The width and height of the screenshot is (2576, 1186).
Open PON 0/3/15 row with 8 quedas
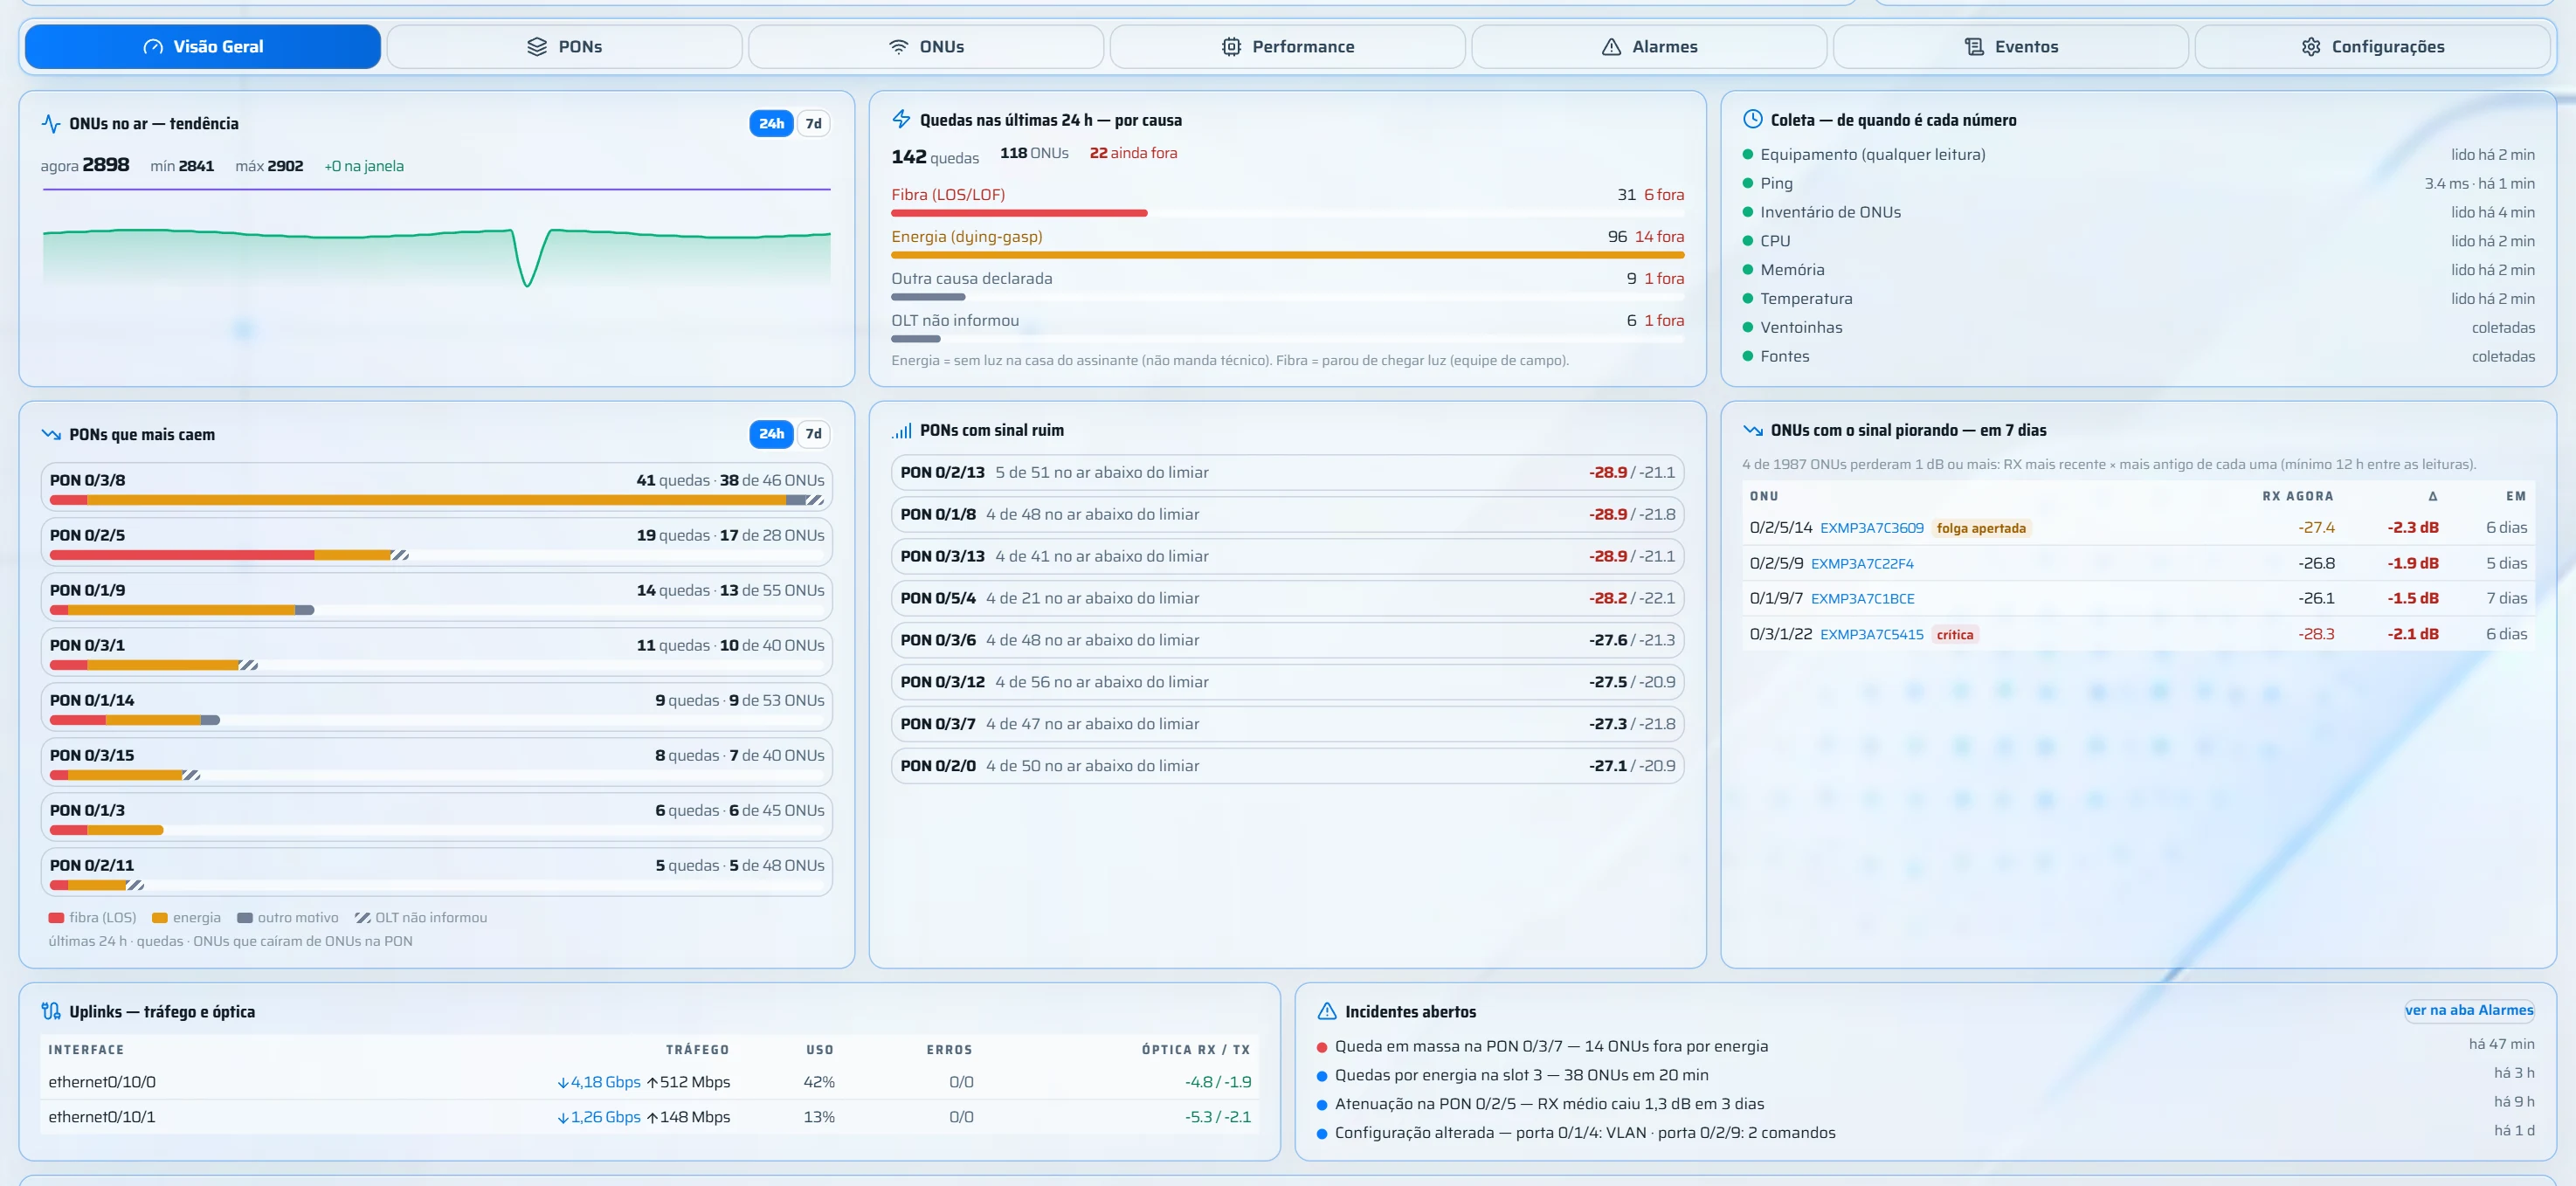pyautogui.click(x=437, y=762)
